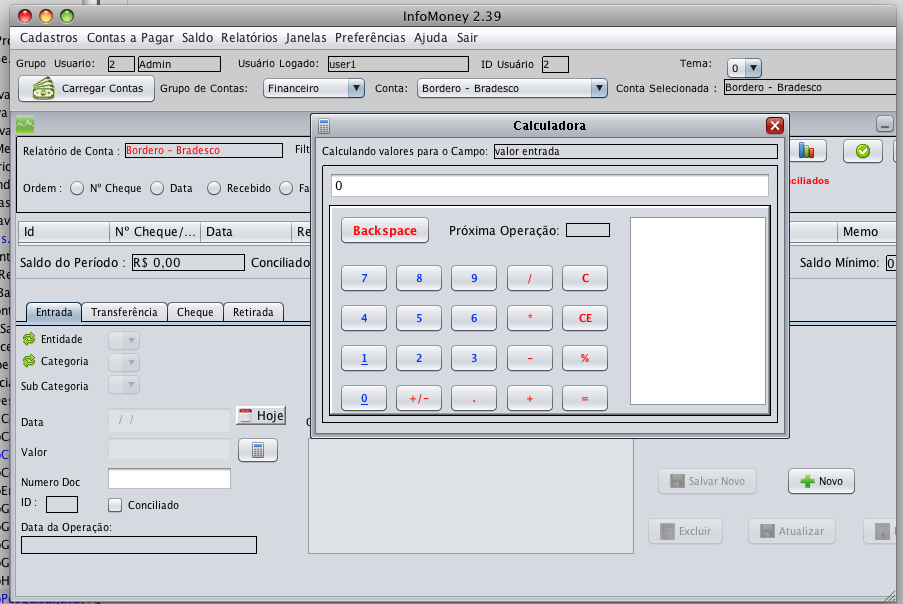Click the green chart icon of the report window
Viewport: 903px width, 604px height.
point(25,124)
